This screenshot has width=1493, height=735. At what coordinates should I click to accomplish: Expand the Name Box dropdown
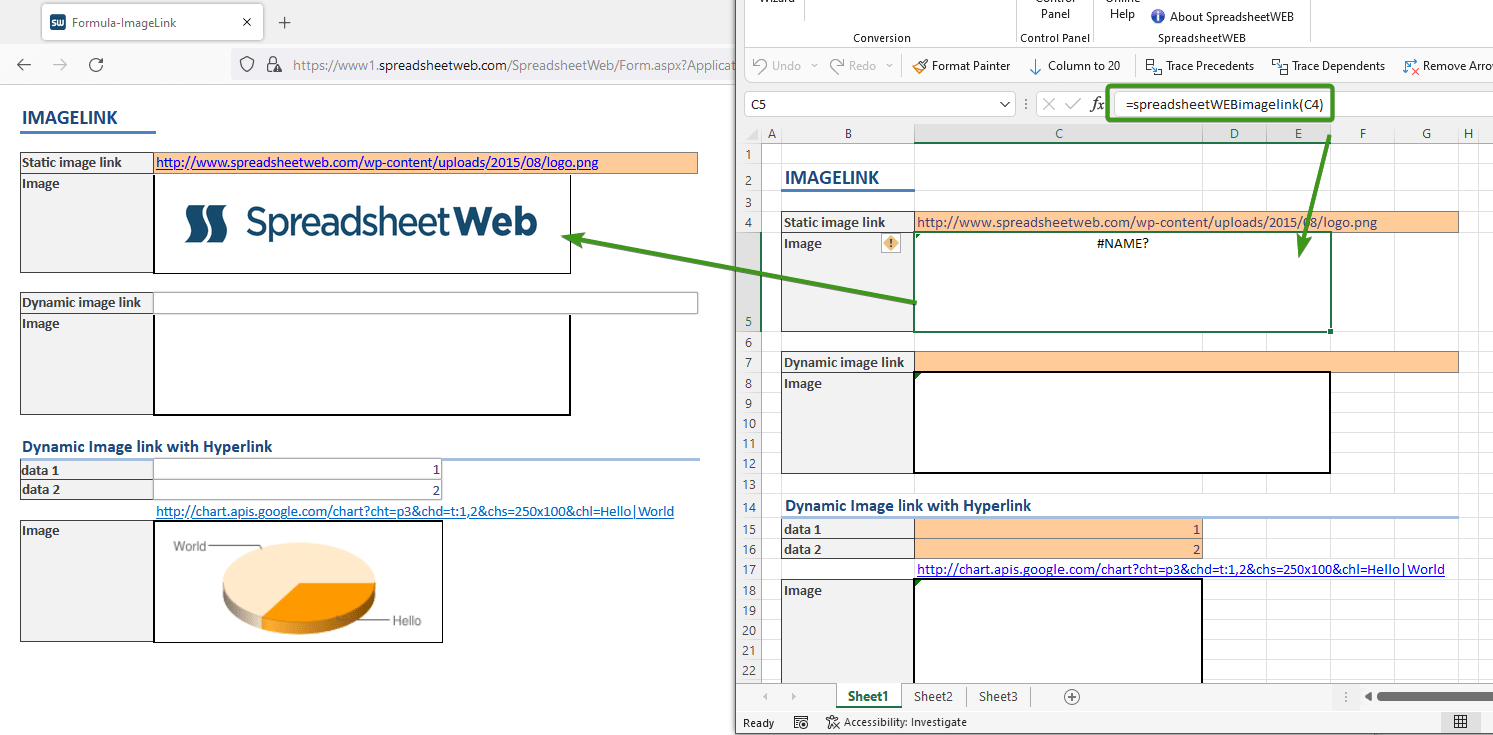click(1006, 104)
